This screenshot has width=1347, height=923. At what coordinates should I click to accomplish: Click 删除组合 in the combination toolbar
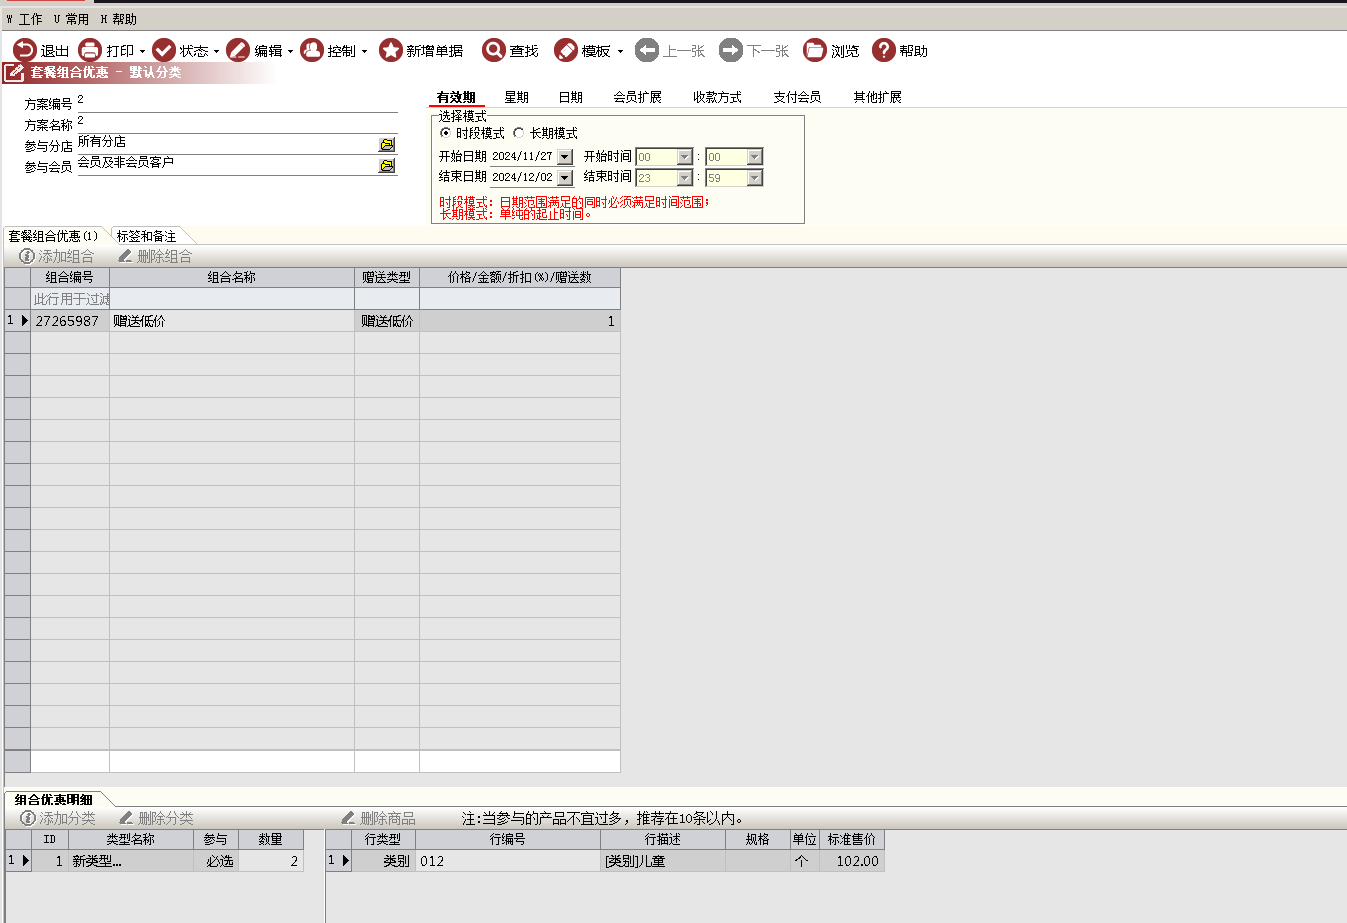(x=155, y=257)
